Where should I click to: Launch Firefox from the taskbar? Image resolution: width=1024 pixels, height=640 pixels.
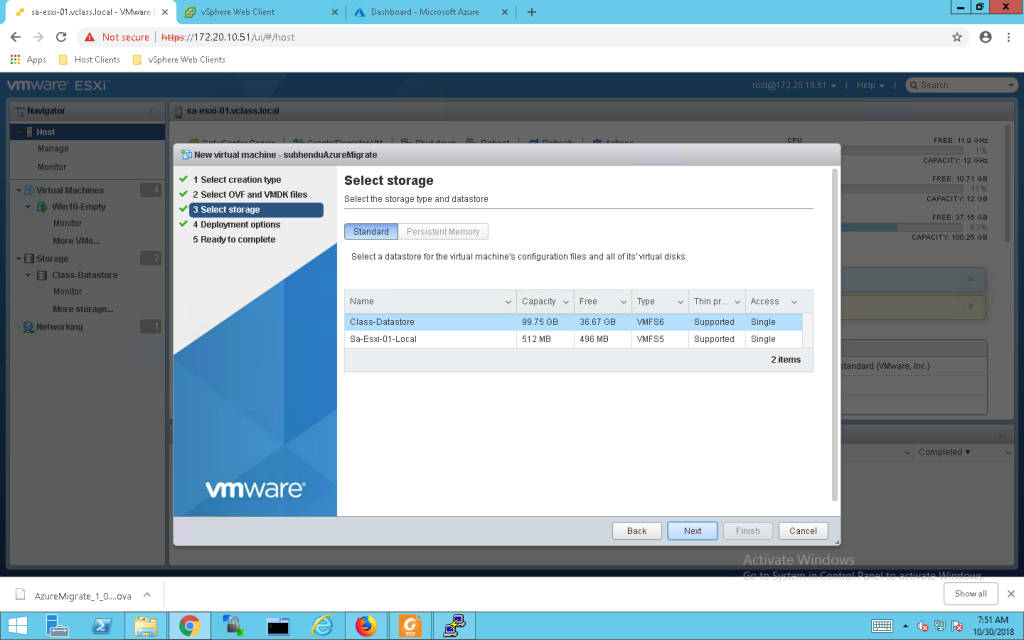(x=366, y=626)
